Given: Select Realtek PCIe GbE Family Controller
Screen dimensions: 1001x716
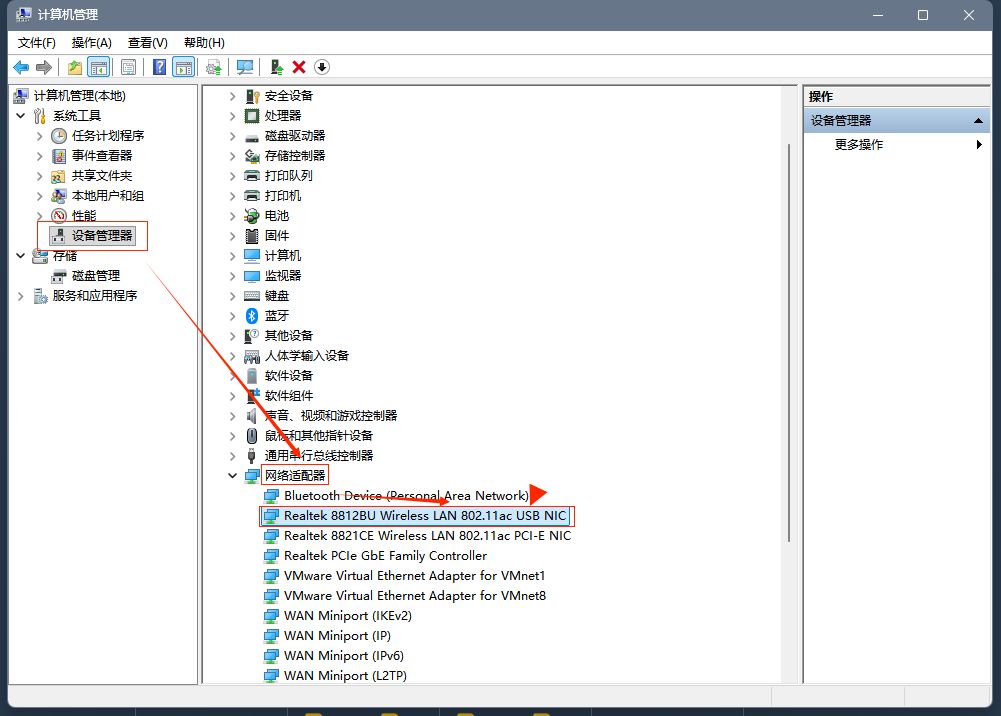Looking at the screenshot, I should coord(385,556).
